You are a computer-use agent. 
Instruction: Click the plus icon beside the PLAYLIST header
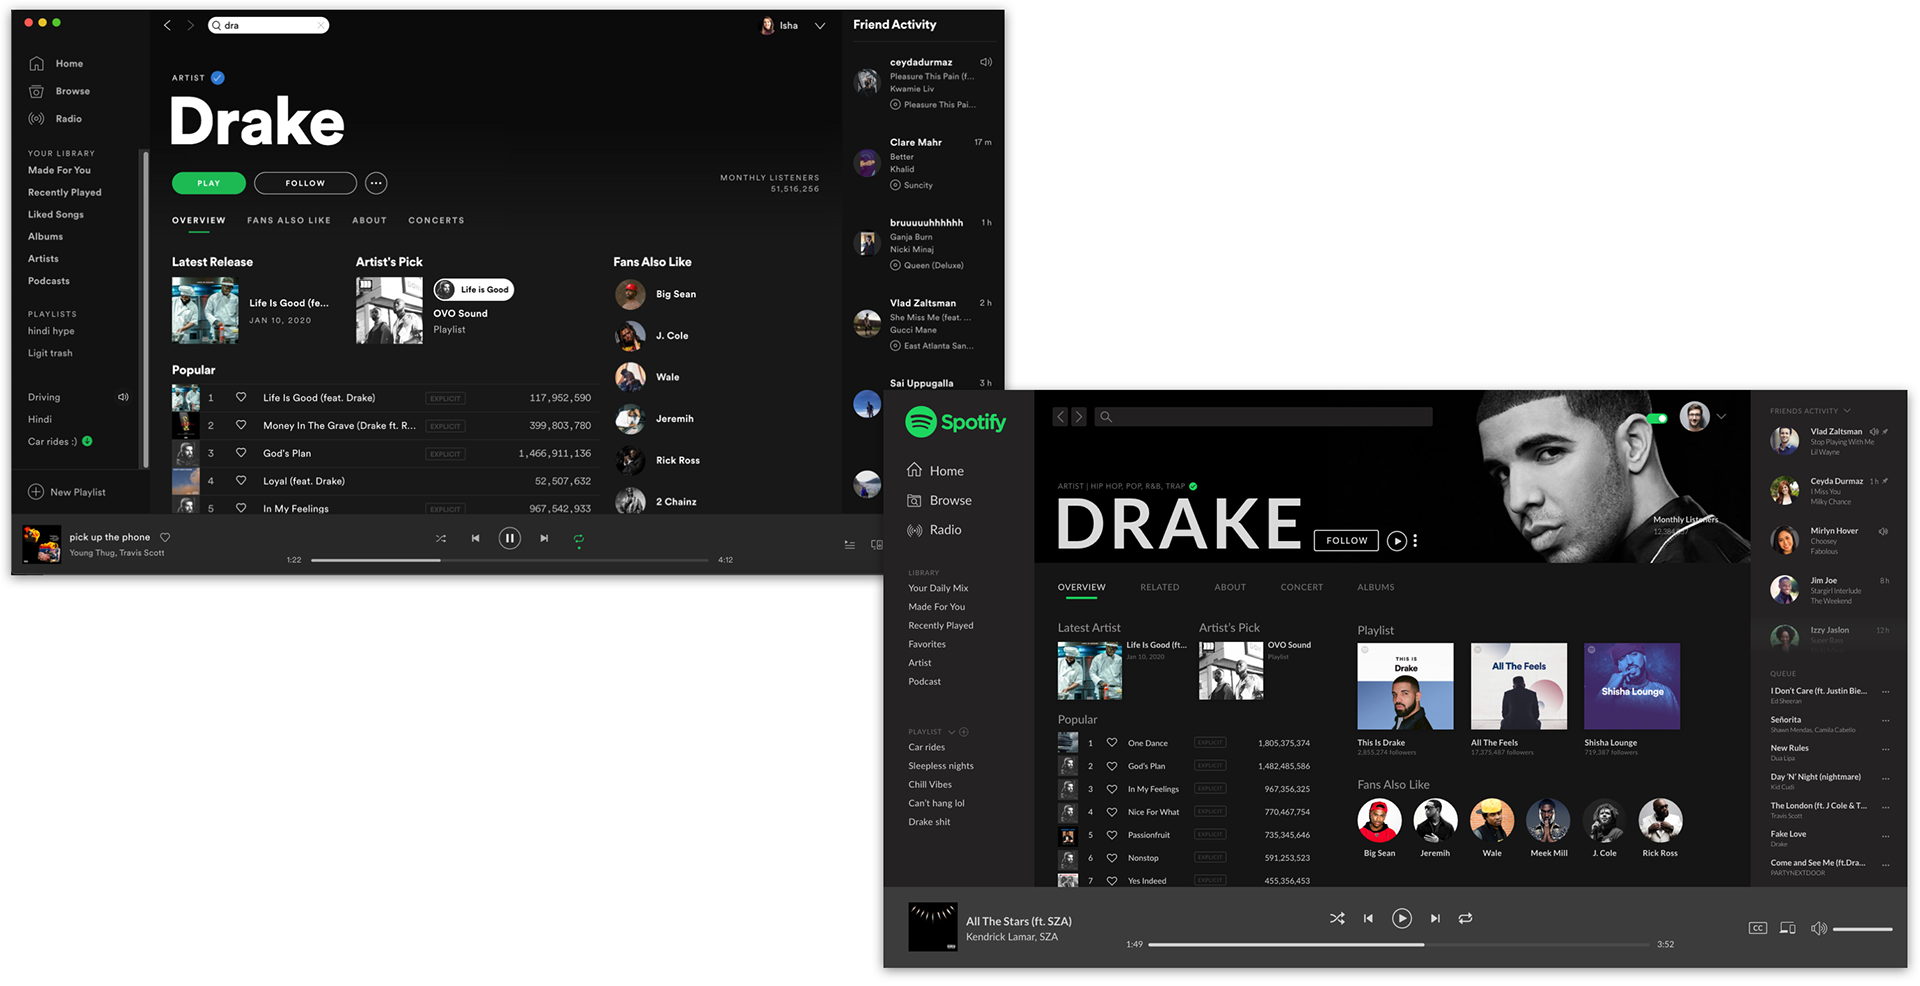click(964, 732)
